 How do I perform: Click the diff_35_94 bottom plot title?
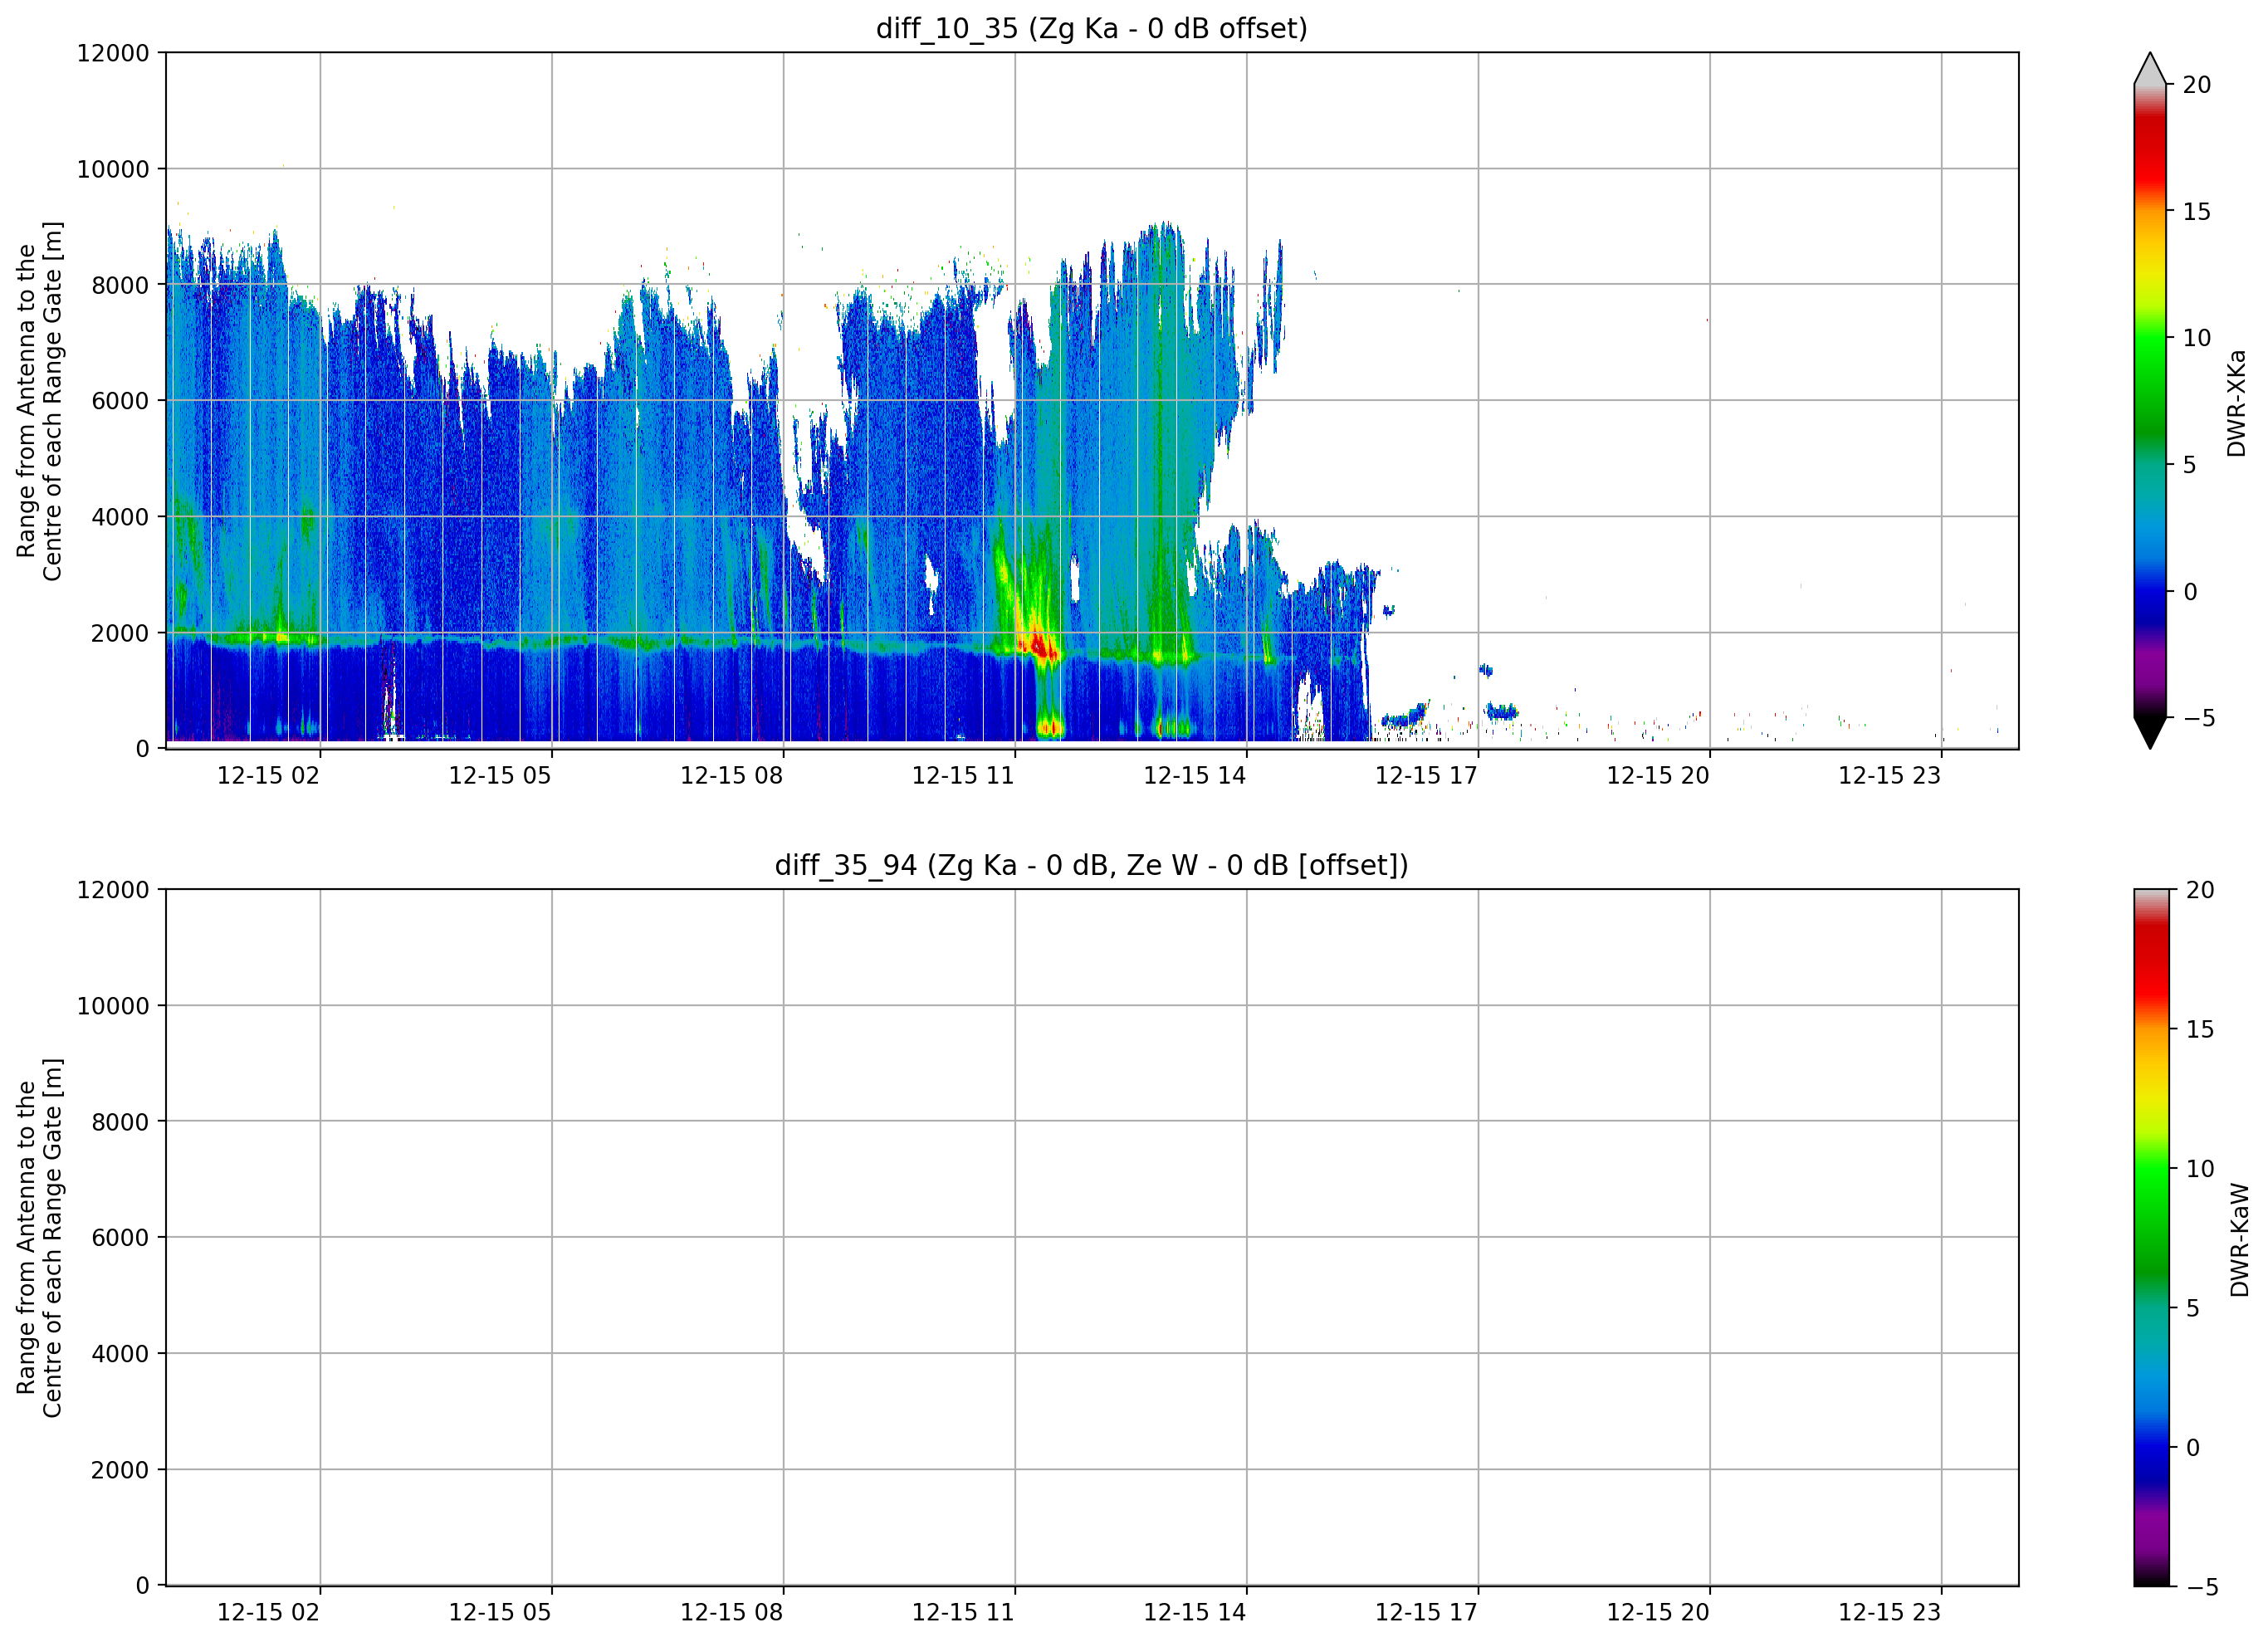coord(1091,865)
